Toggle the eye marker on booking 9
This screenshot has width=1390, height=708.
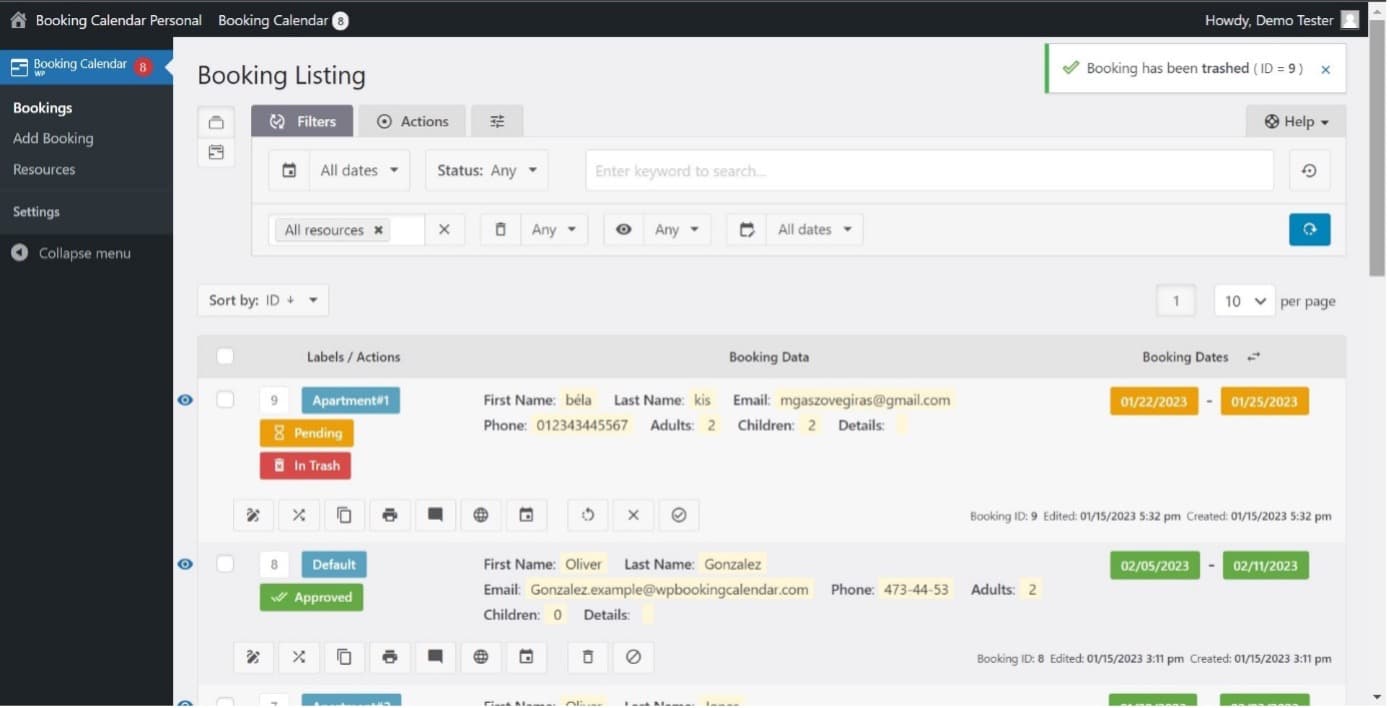pyautogui.click(x=185, y=400)
